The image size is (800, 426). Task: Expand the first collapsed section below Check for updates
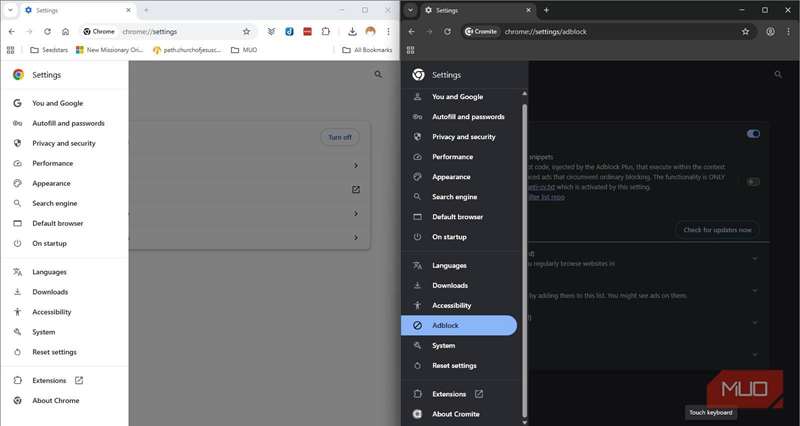click(755, 258)
